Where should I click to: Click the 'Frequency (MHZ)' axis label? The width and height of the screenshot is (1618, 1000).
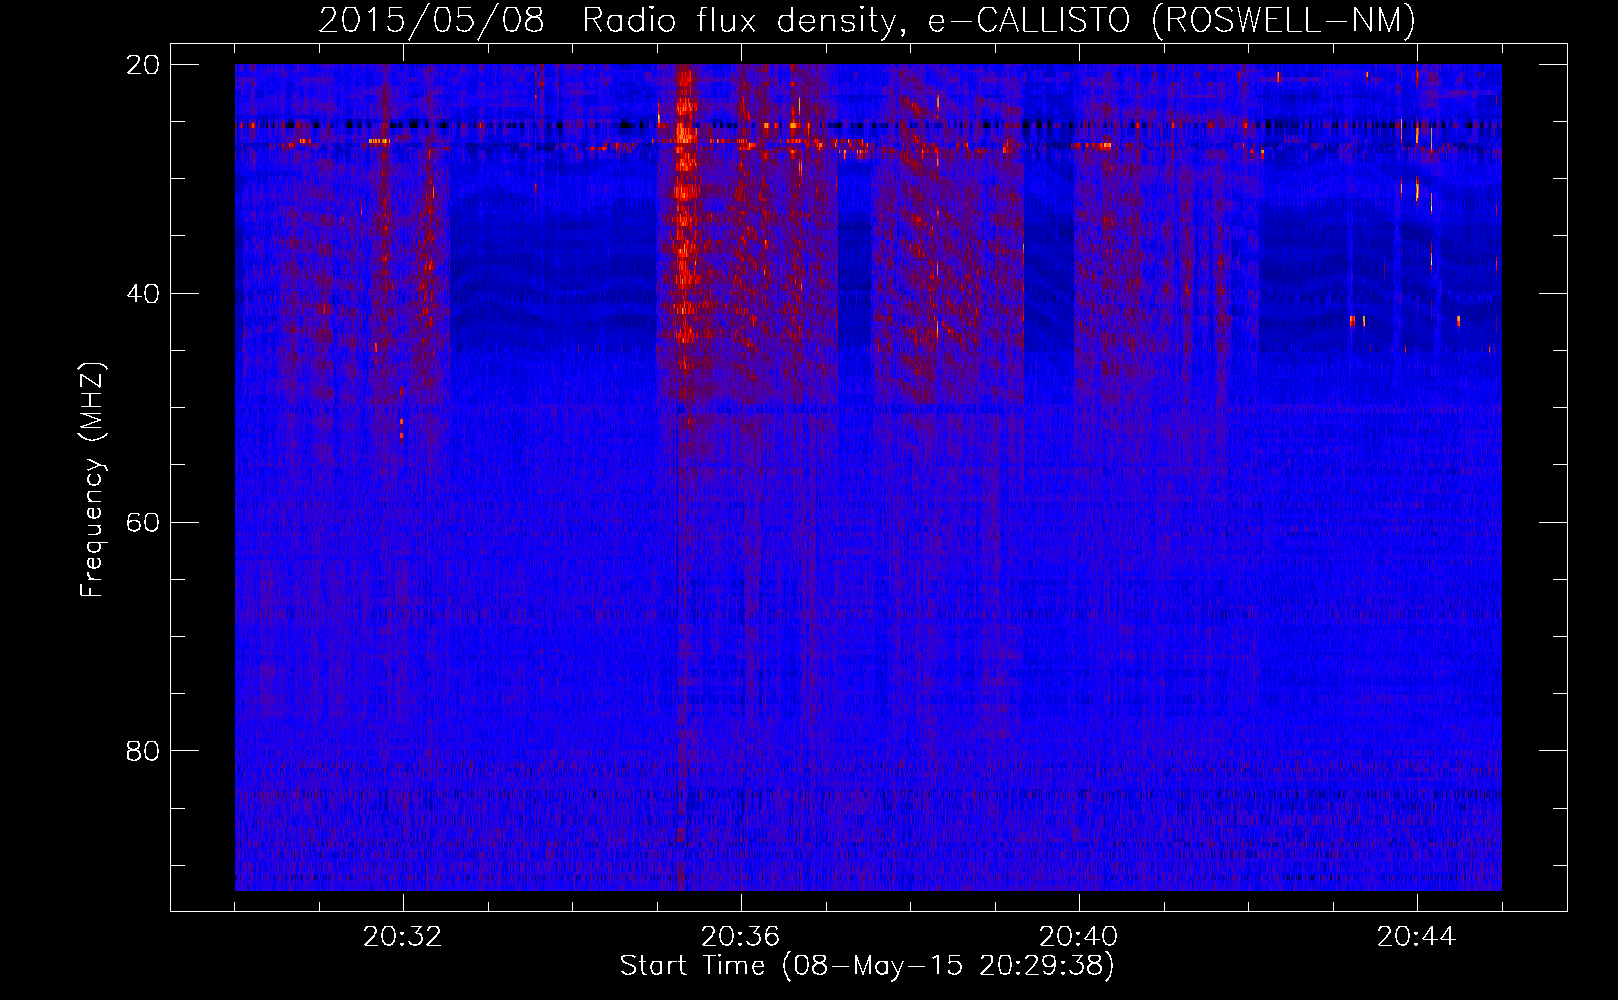pos(92,480)
